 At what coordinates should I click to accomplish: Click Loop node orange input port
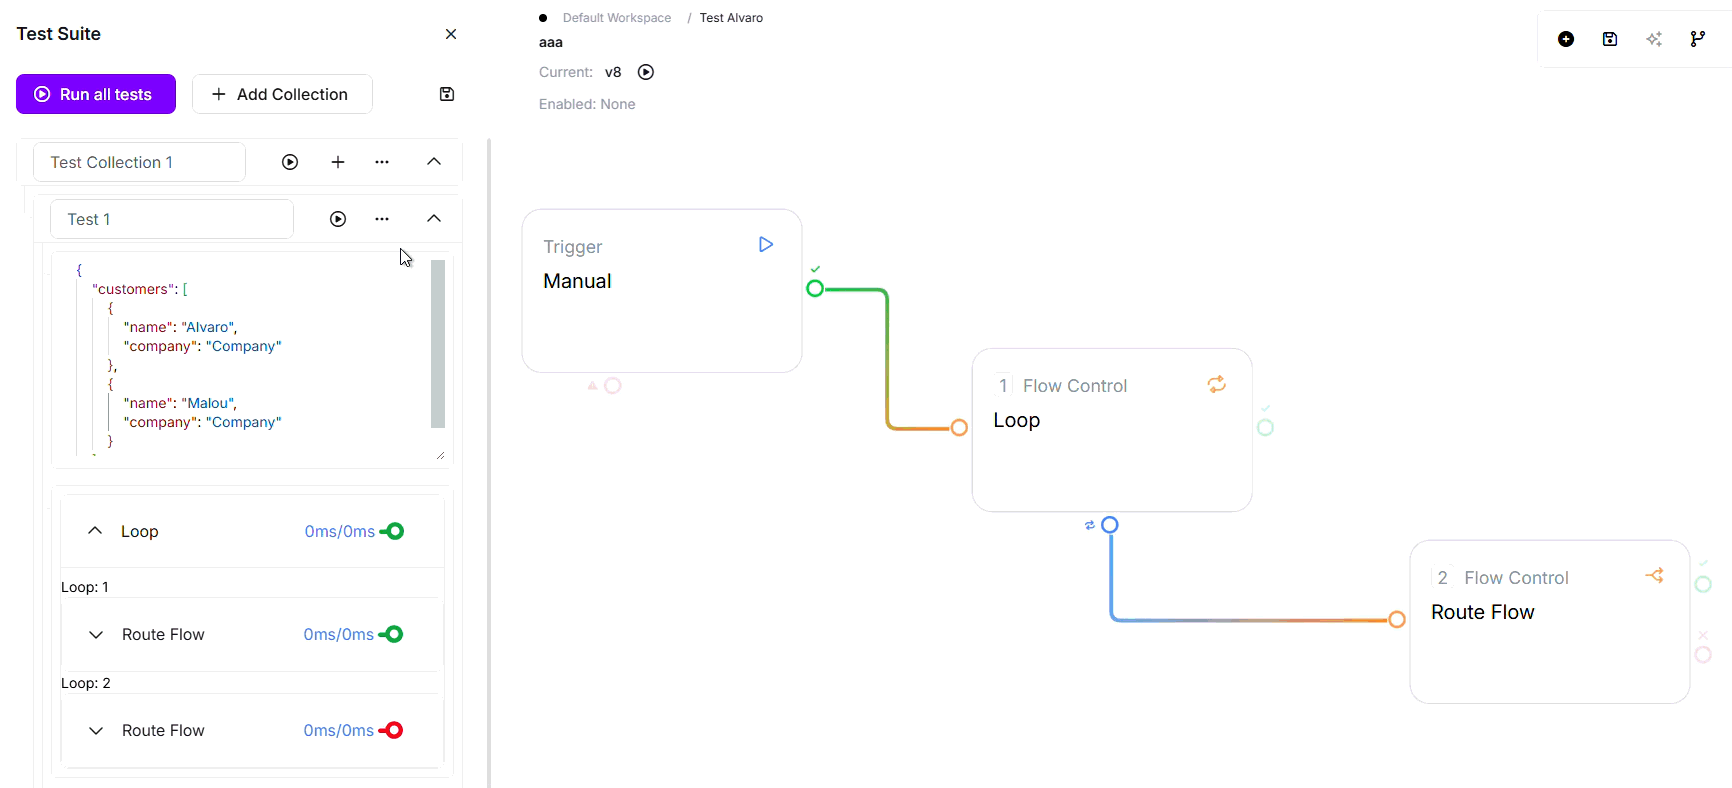coord(959,428)
